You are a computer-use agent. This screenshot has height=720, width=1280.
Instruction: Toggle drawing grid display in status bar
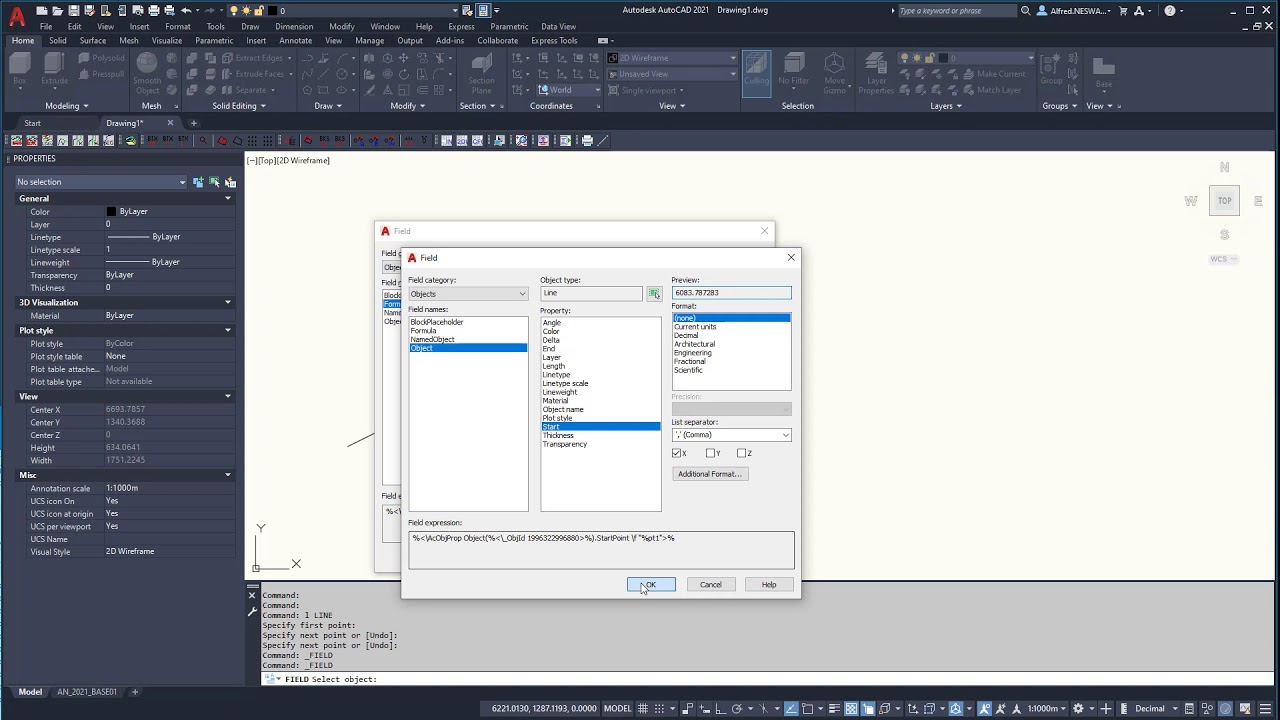pyautogui.click(x=643, y=709)
